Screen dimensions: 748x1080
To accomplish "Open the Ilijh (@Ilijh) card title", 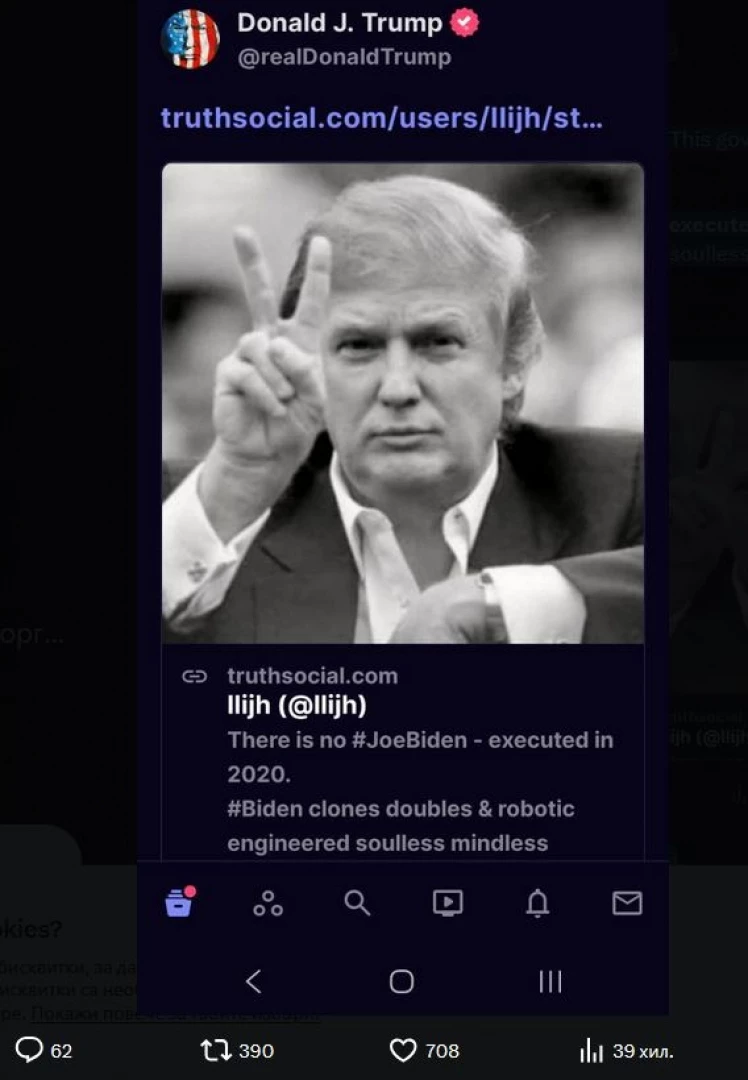I will (x=297, y=705).
